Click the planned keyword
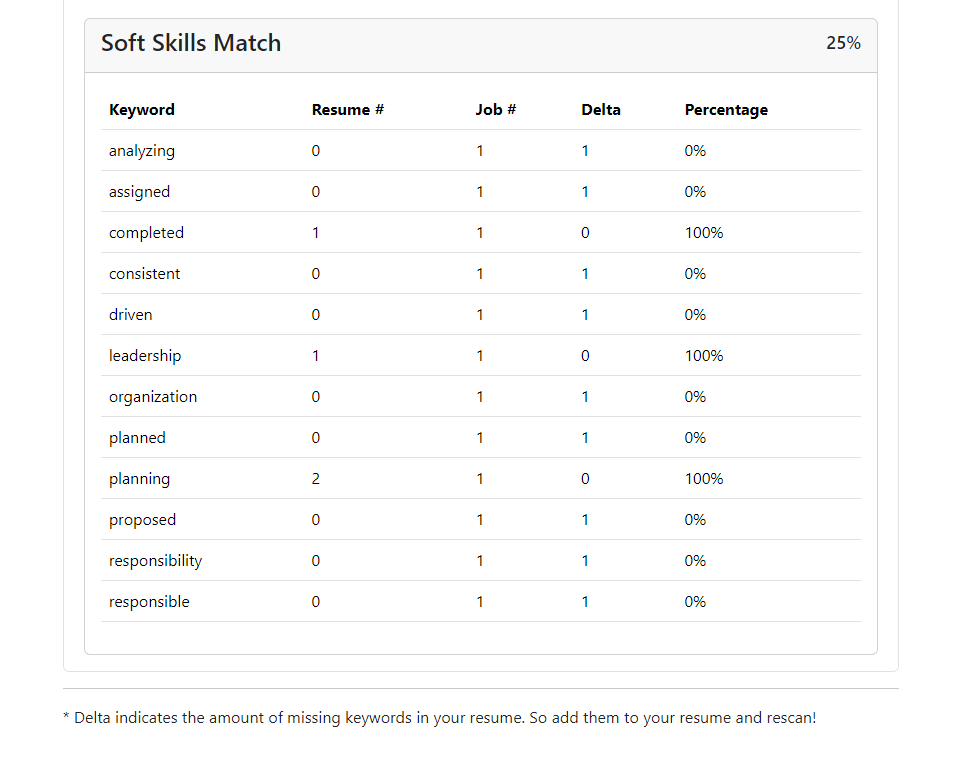This screenshot has height=769, width=959. pos(137,437)
